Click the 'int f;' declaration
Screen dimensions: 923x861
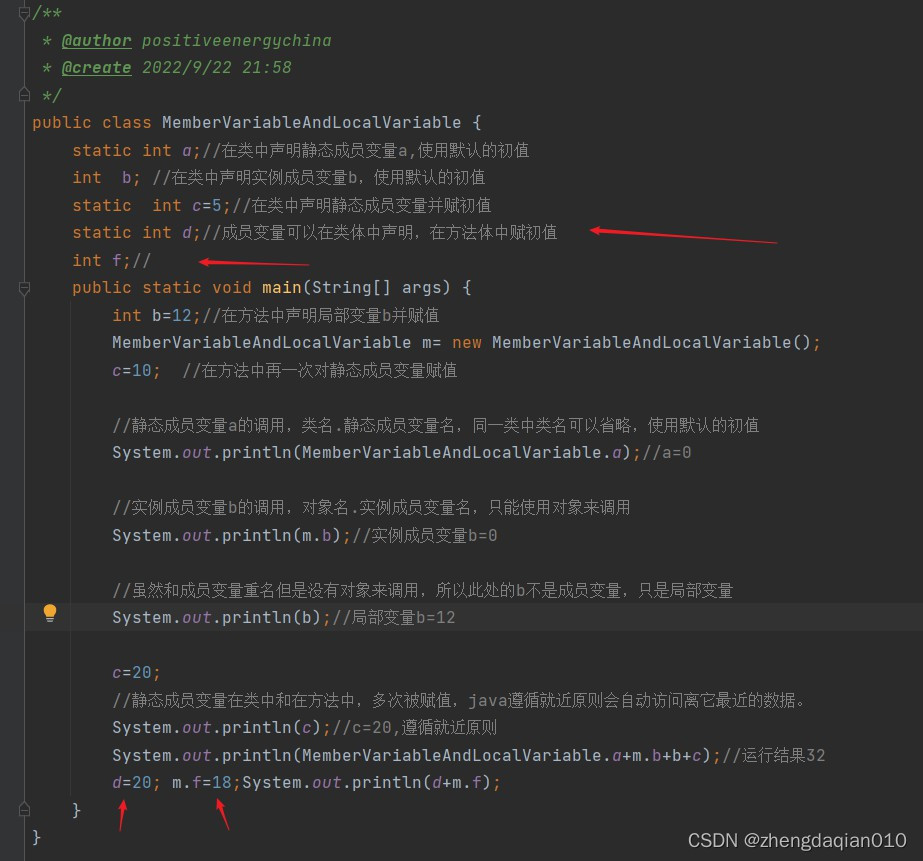click(x=101, y=260)
